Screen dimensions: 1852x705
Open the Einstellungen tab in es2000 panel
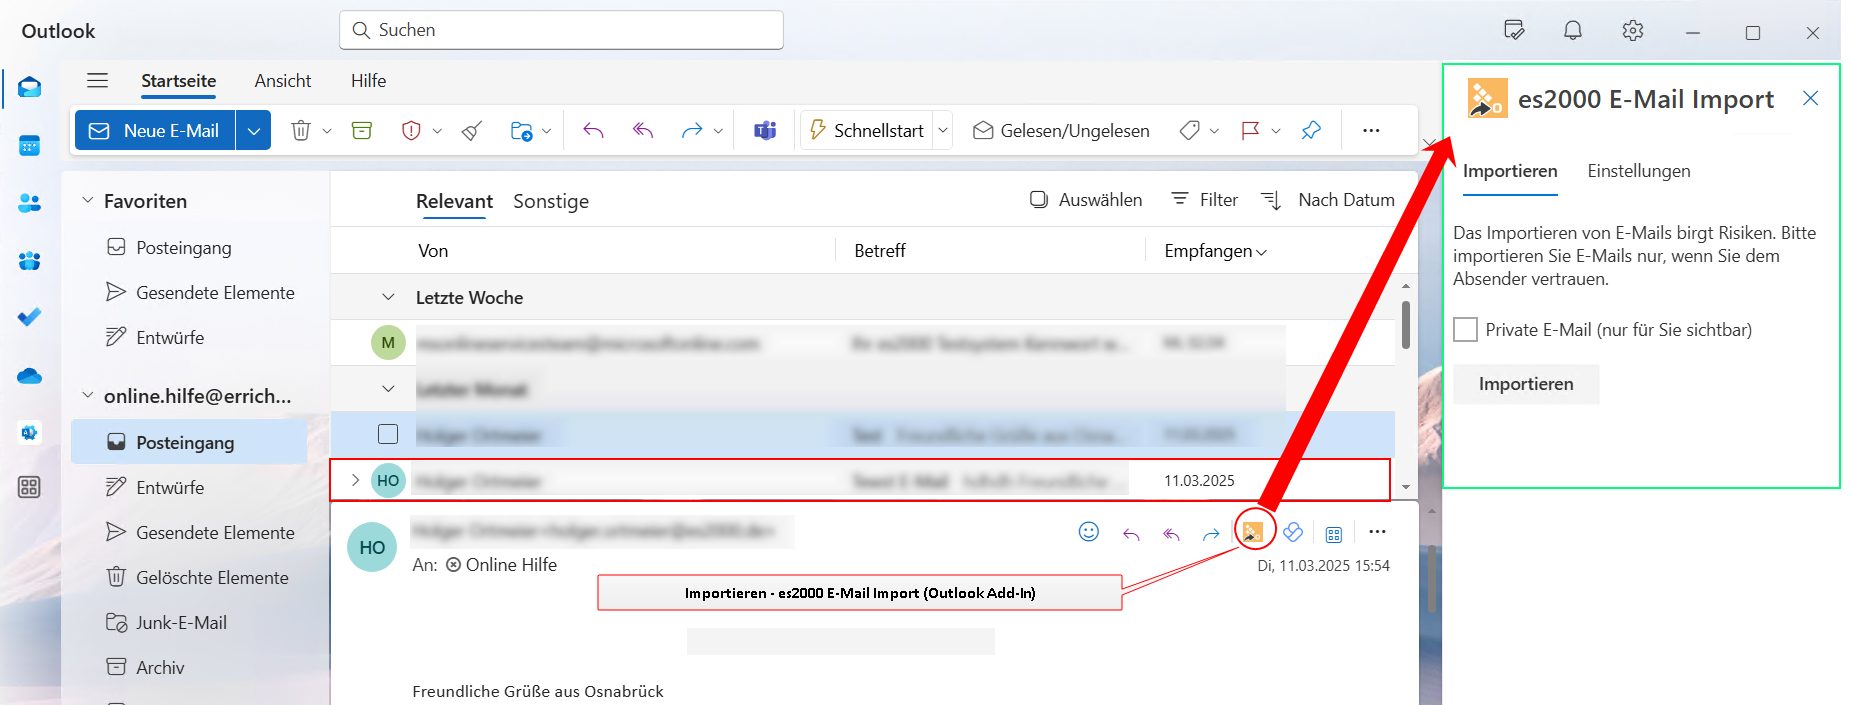(1639, 171)
